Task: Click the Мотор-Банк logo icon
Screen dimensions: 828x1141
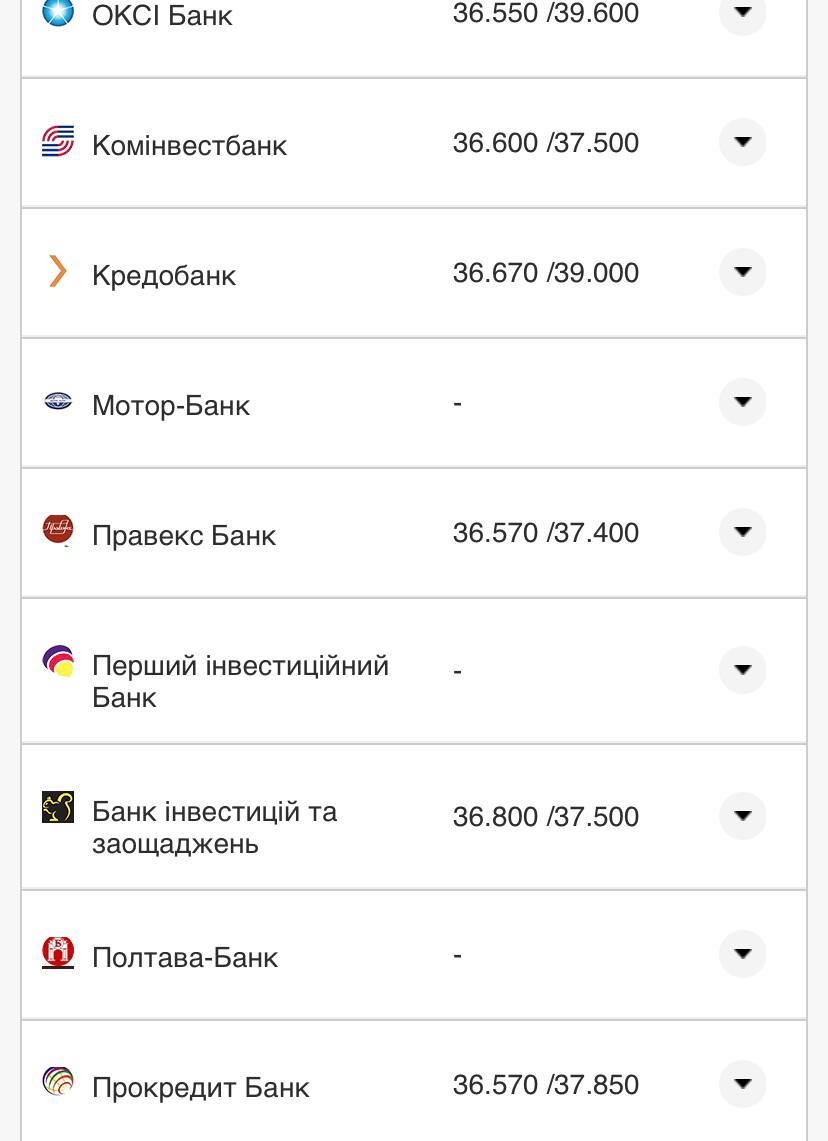Action: point(58,402)
